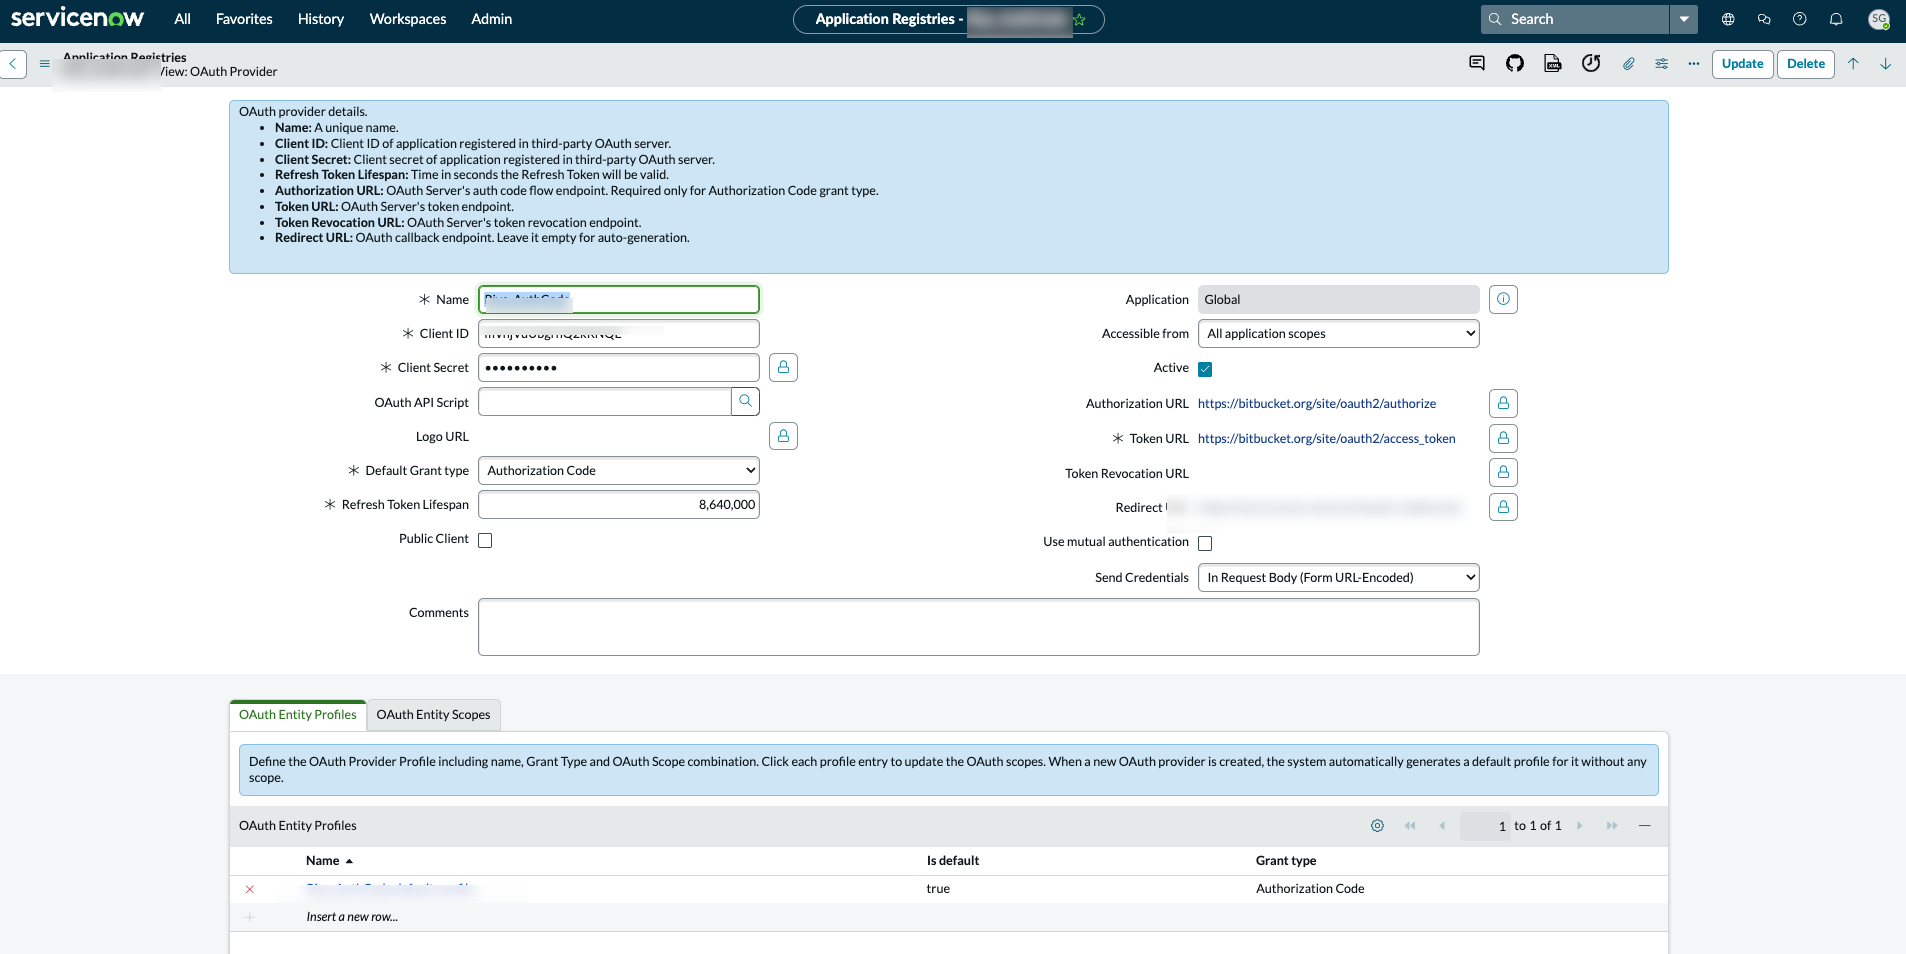
Task: Click the Refresh Token Lifespan field
Action: pyautogui.click(x=618, y=505)
